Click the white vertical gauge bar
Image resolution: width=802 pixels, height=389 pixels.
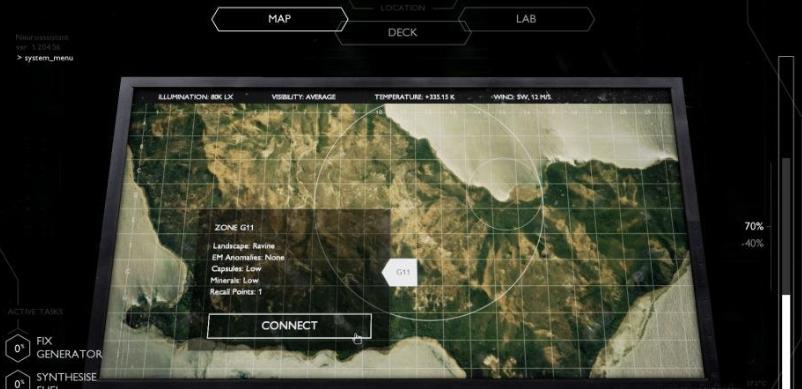786,341
